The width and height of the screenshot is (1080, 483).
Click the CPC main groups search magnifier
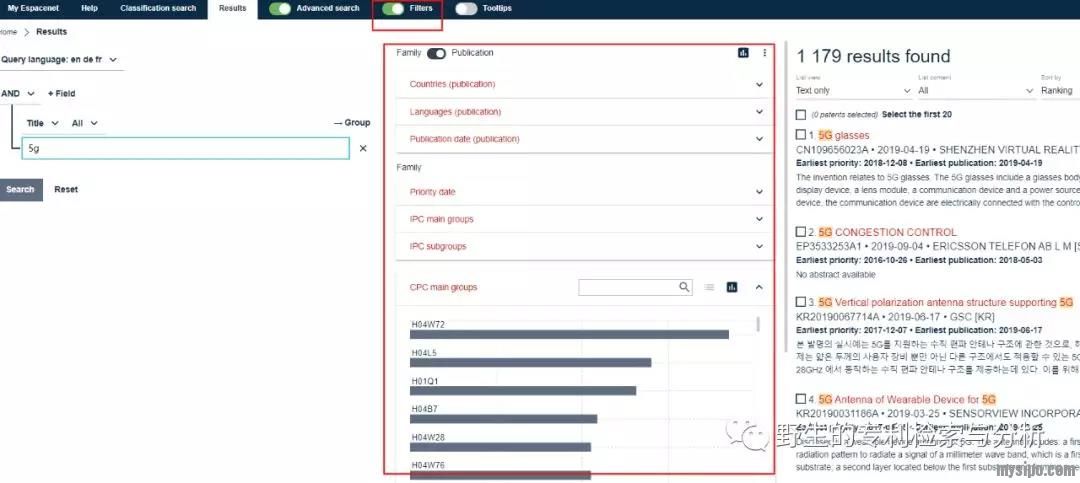point(685,287)
